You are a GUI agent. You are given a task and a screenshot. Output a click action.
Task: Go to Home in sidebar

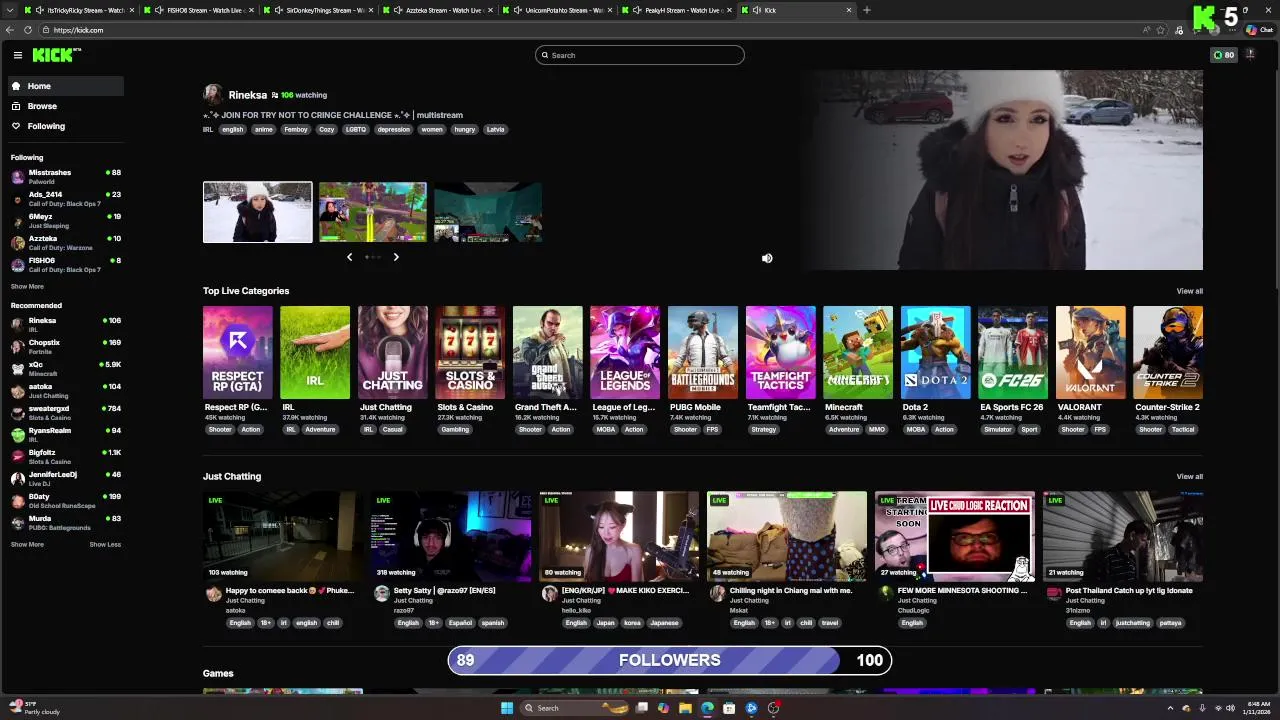(66, 86)
